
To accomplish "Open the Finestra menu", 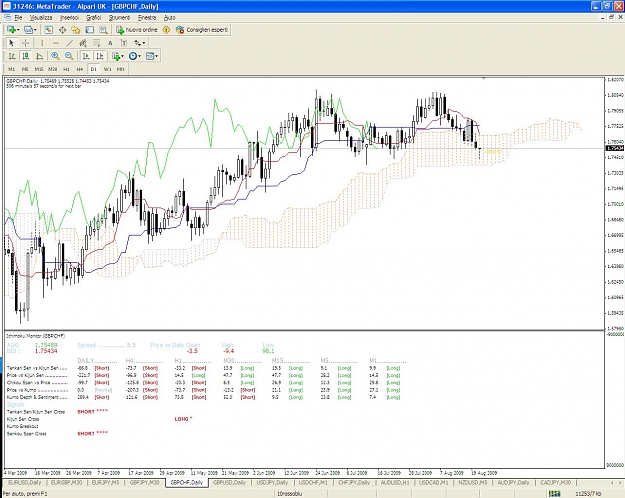I will tap(147, 18).
